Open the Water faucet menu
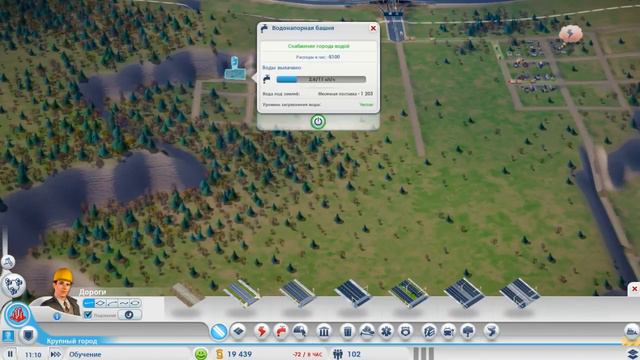The height and width of the screenshot is (360, 640). pos(281,331)
